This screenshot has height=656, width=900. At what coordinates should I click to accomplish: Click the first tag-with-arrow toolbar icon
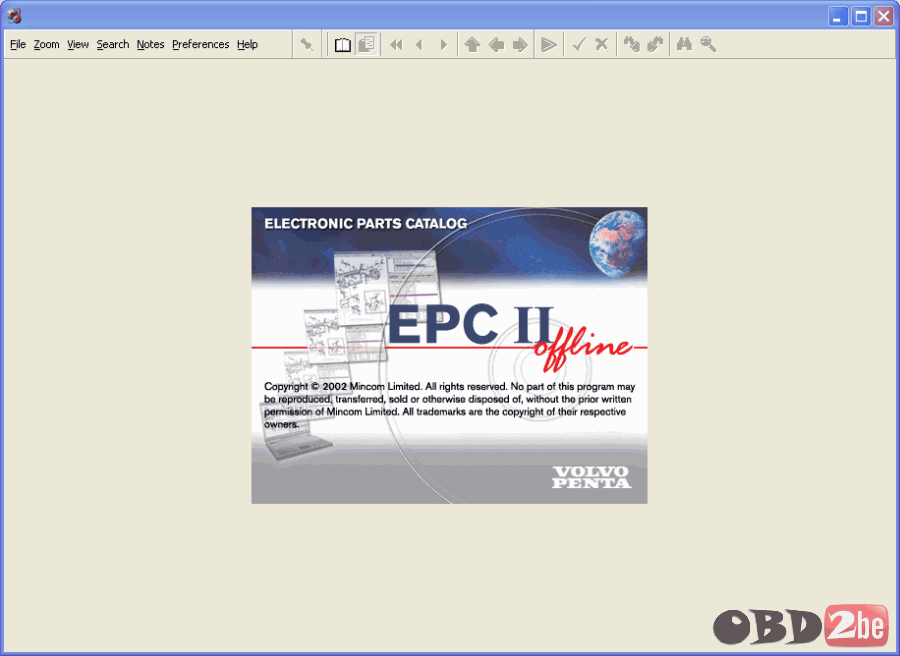point(631,44)
